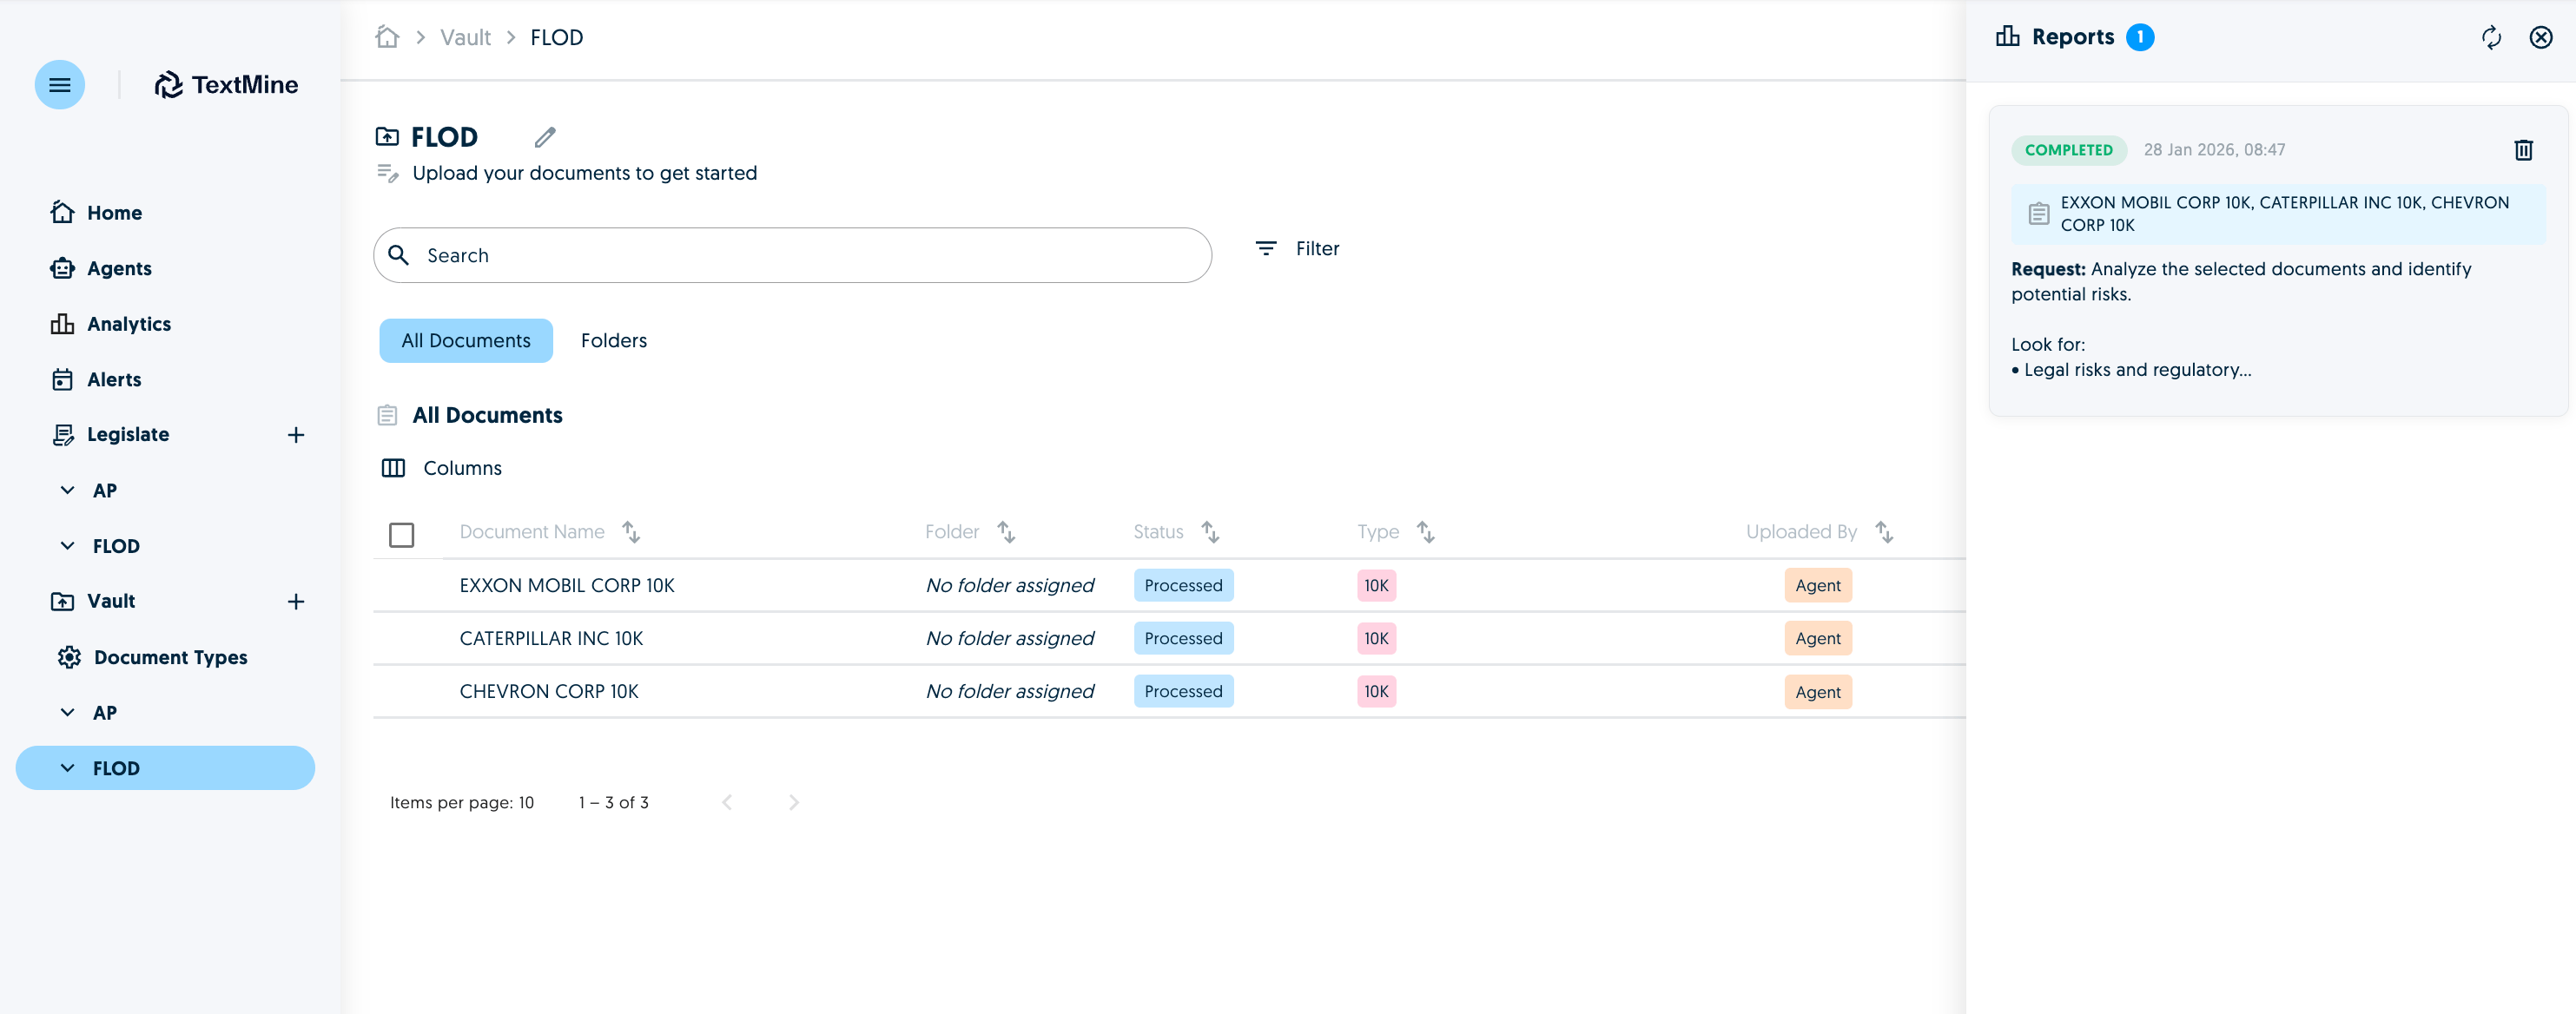Open Alerts in sidebar
The width and height of the screenshot is (2576, 1014).
pos(96,380)
